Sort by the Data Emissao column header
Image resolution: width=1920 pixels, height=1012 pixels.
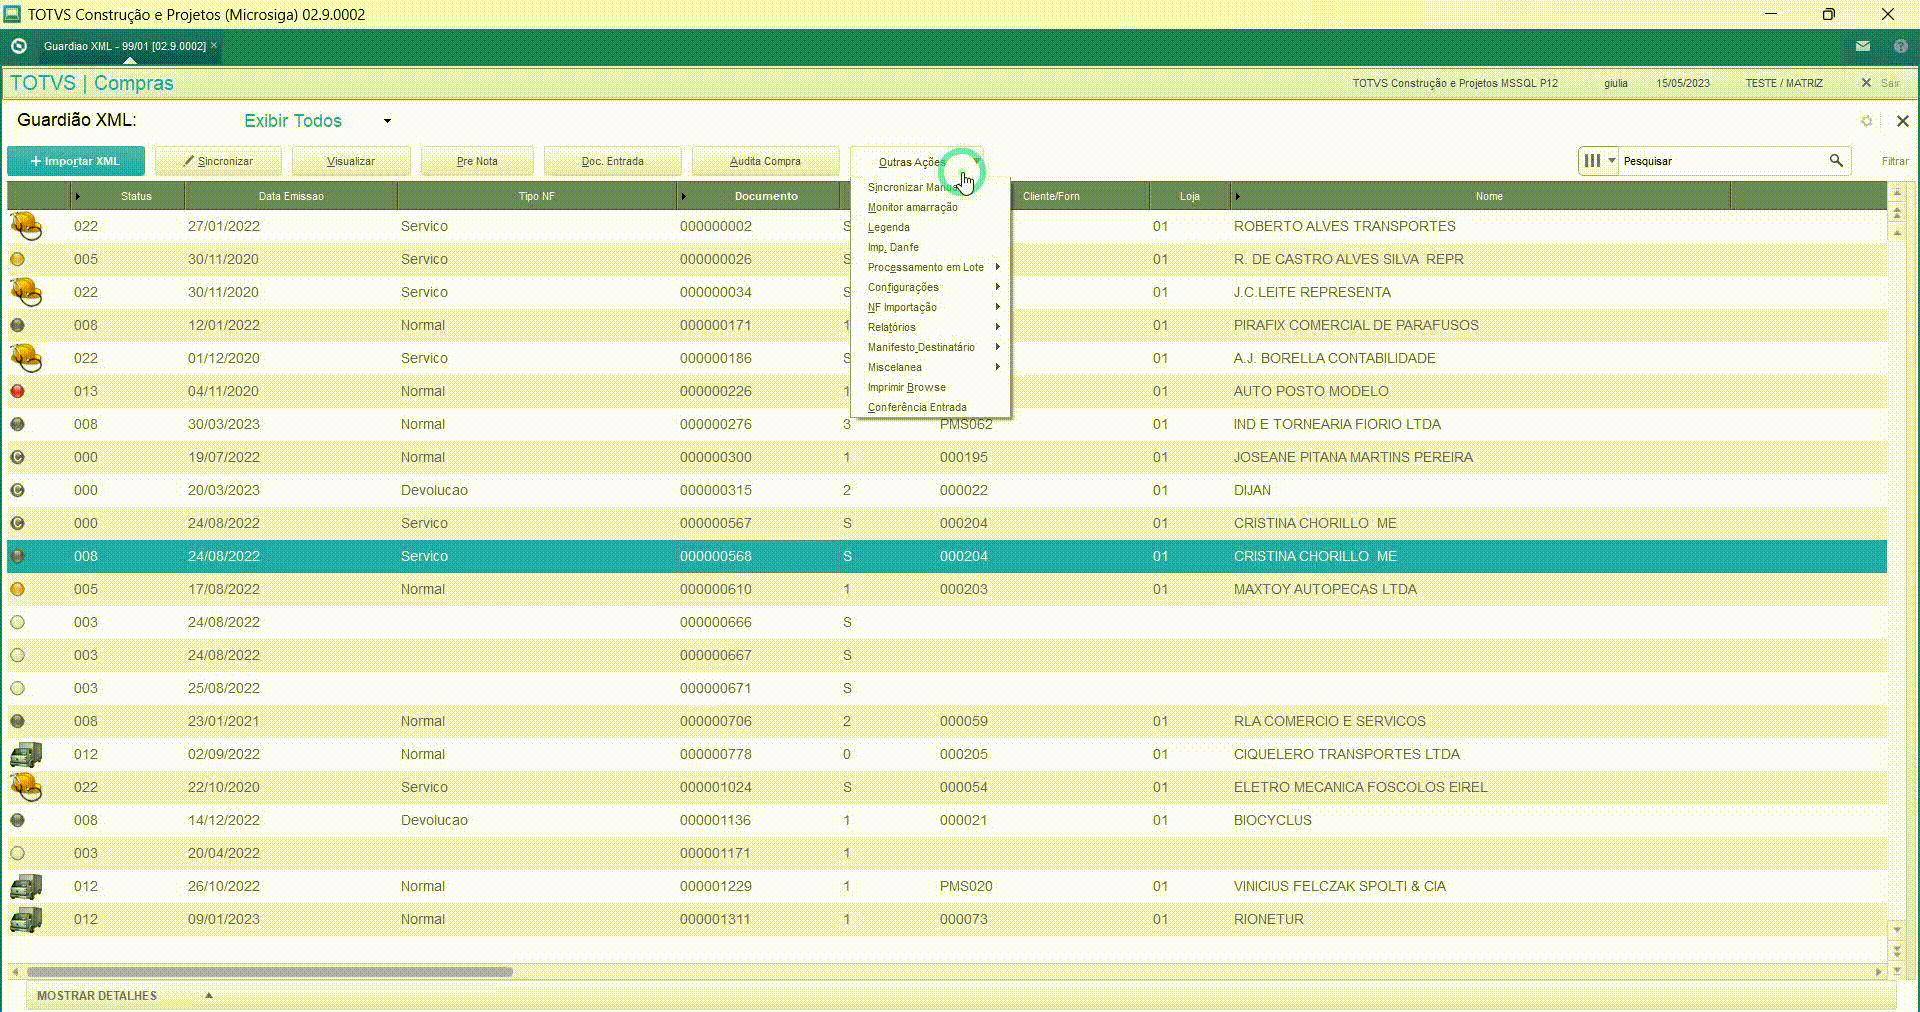point(291,196)
